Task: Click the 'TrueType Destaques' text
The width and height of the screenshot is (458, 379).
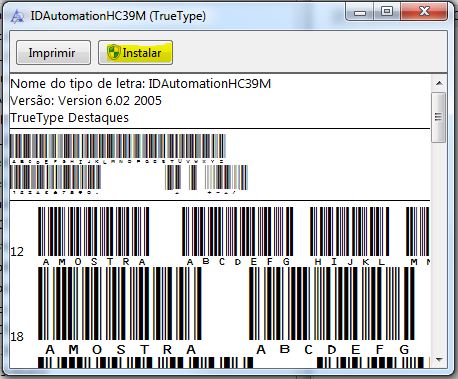Action: click(69, 118)
